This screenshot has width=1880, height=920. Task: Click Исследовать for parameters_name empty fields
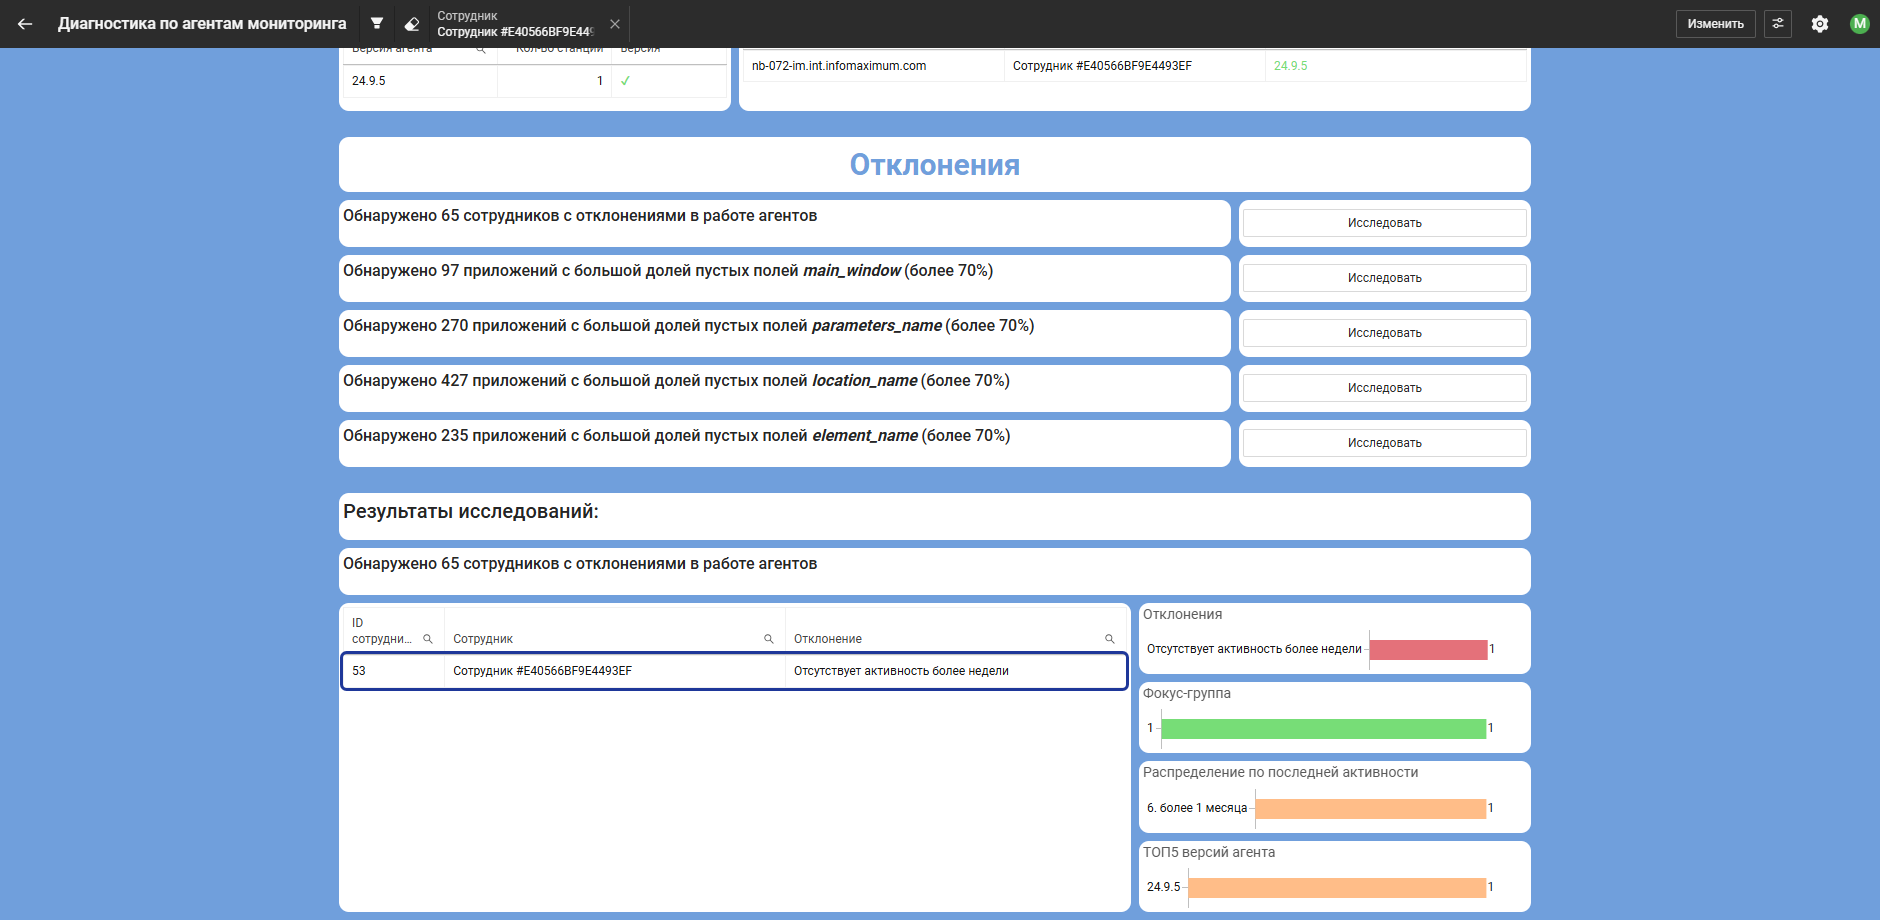click(x=1384, y=333)
